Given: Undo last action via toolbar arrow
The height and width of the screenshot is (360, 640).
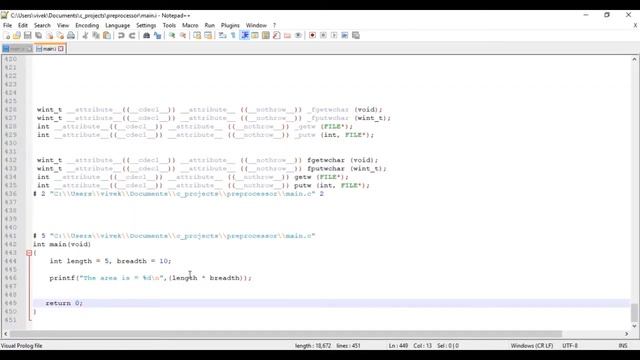Looking at the screenshot, I should [121, 36].
